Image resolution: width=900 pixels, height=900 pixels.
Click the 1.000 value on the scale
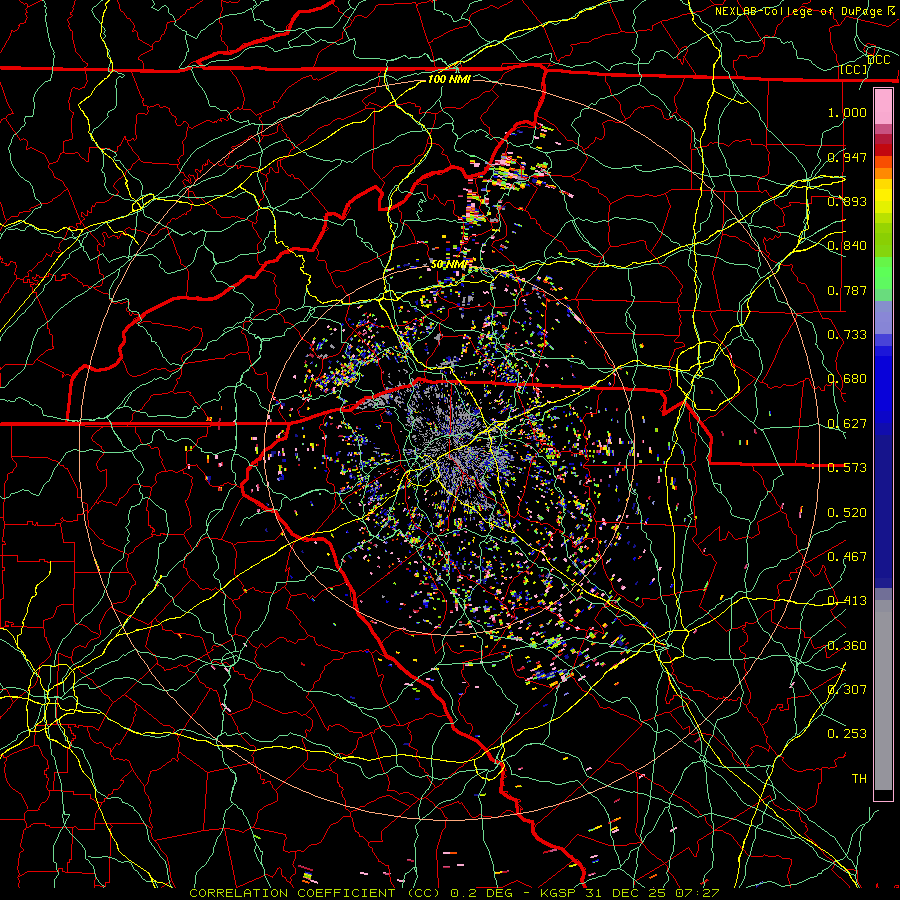point(847,112)
